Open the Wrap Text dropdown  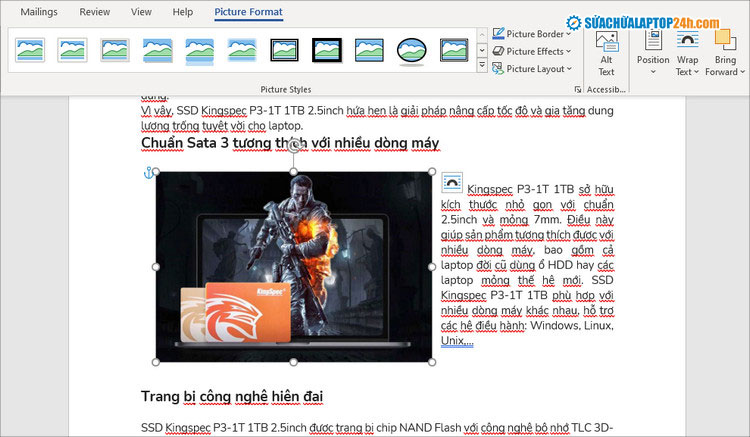pos(687,53)
